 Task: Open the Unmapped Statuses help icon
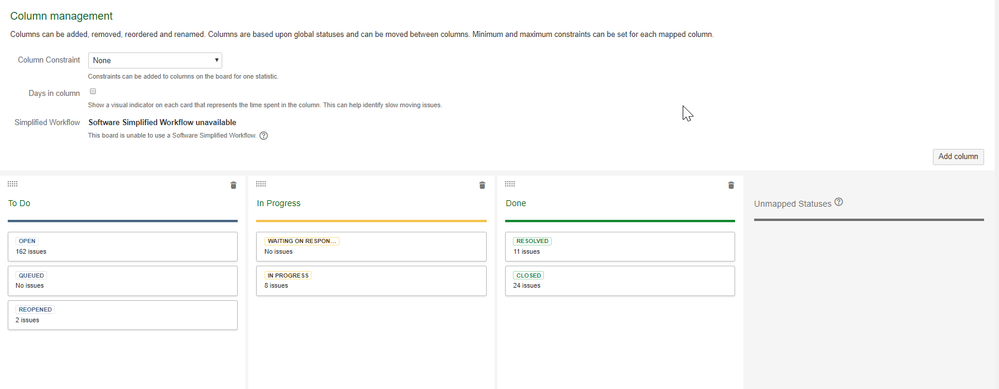(x=838, y=202)
